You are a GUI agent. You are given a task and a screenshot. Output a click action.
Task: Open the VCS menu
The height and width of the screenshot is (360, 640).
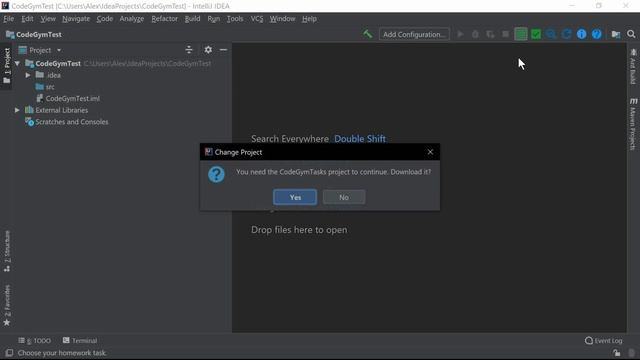click(x=257, y=19)
